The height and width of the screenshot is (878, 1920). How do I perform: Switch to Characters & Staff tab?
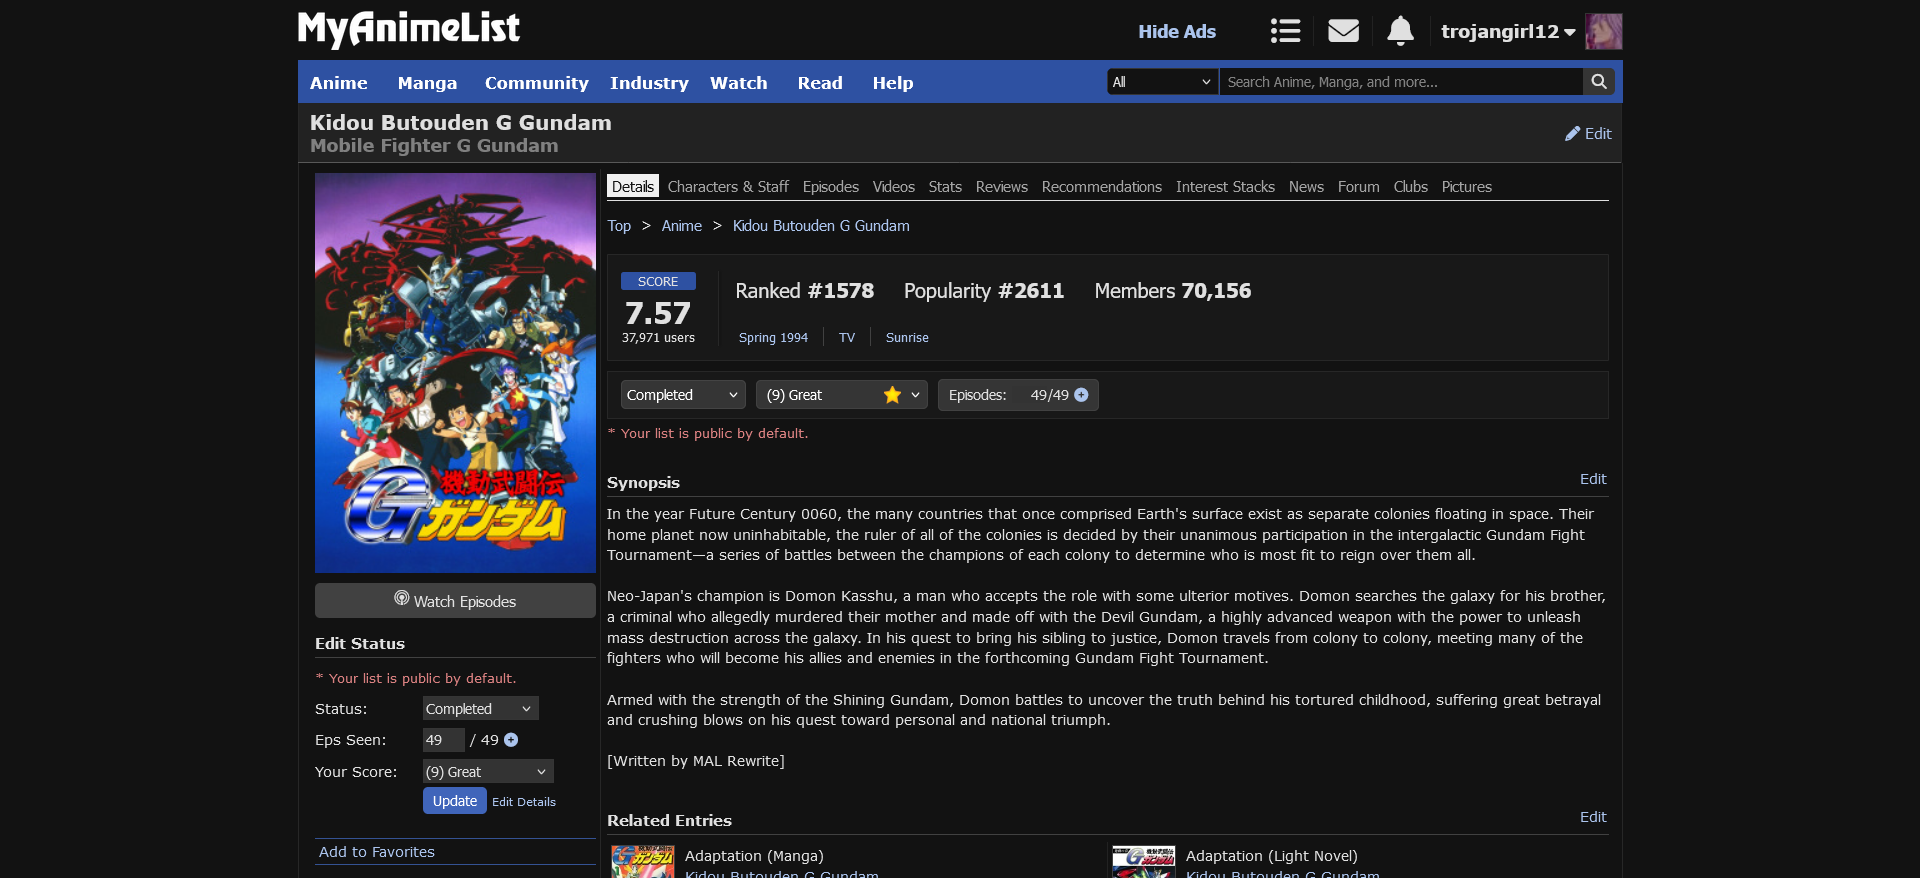728,186
